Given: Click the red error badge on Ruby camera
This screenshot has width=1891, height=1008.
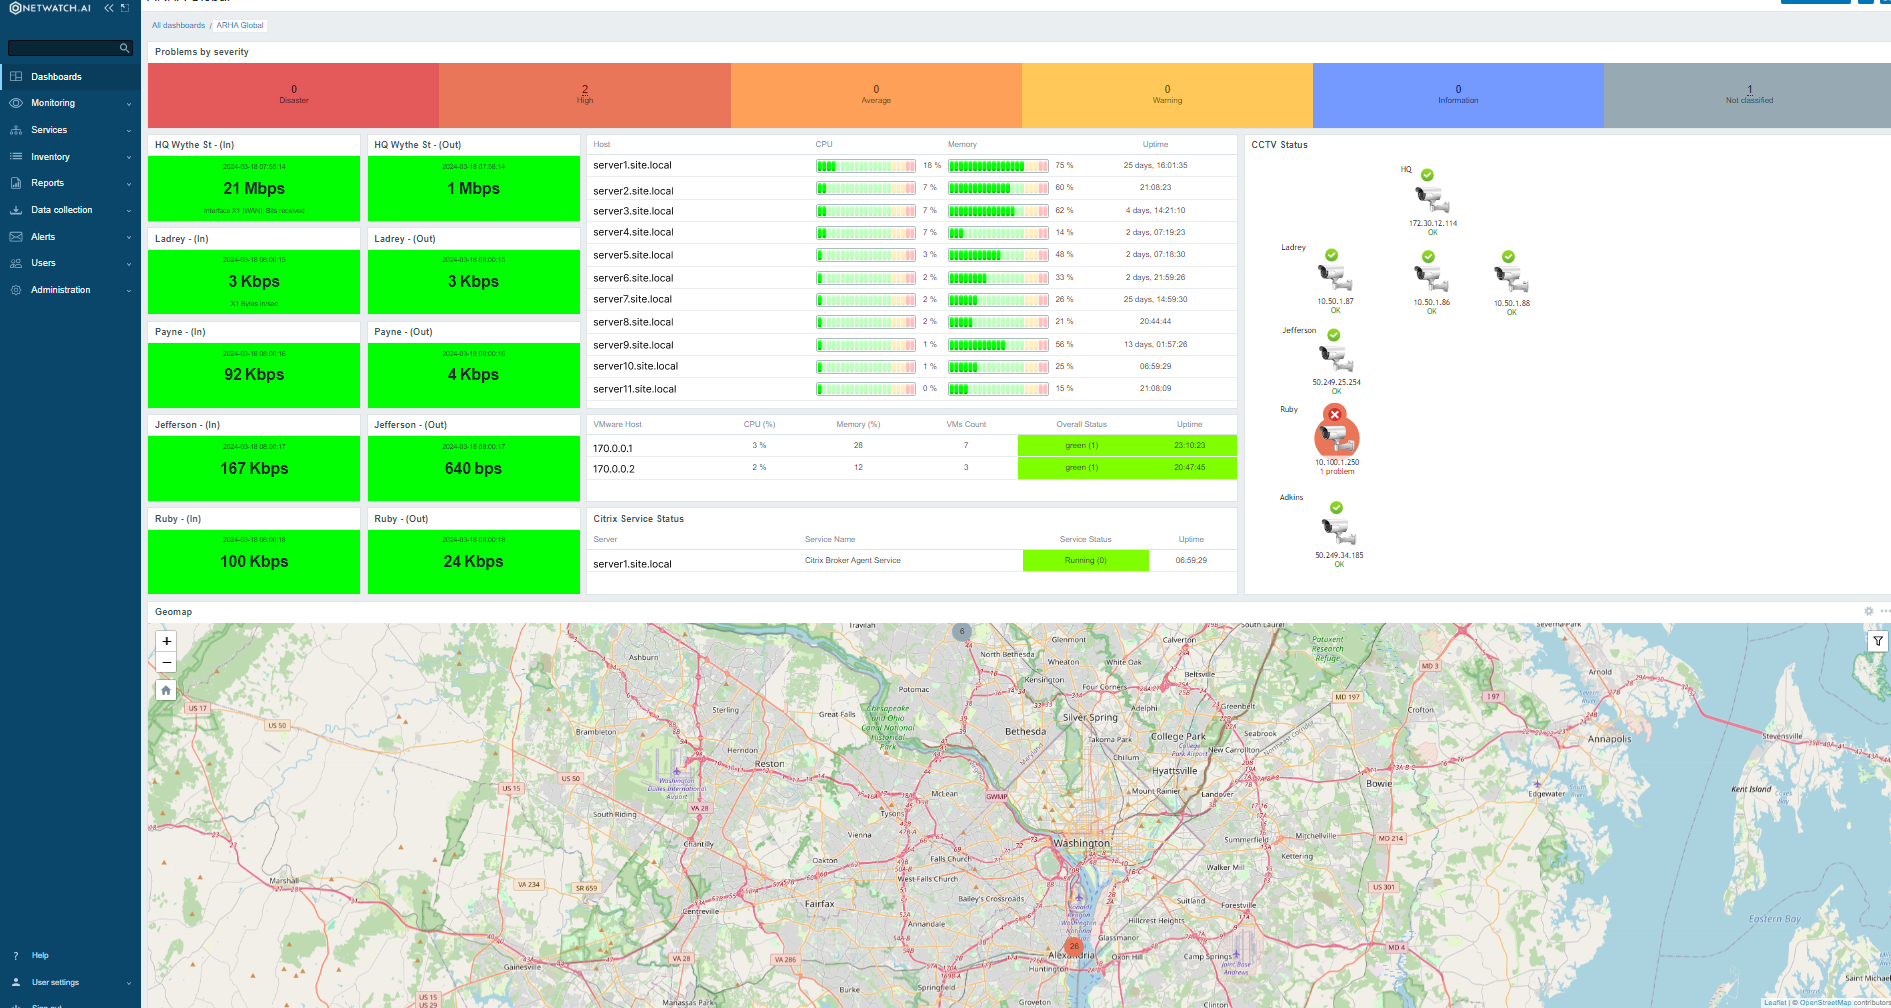Looking at the screenshot, I should [1334, 414].
